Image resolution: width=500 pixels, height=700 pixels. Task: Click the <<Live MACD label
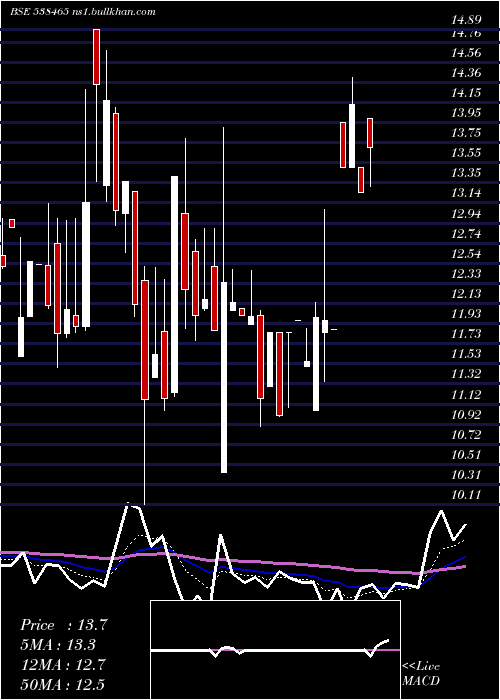click(x=421, y=673)
